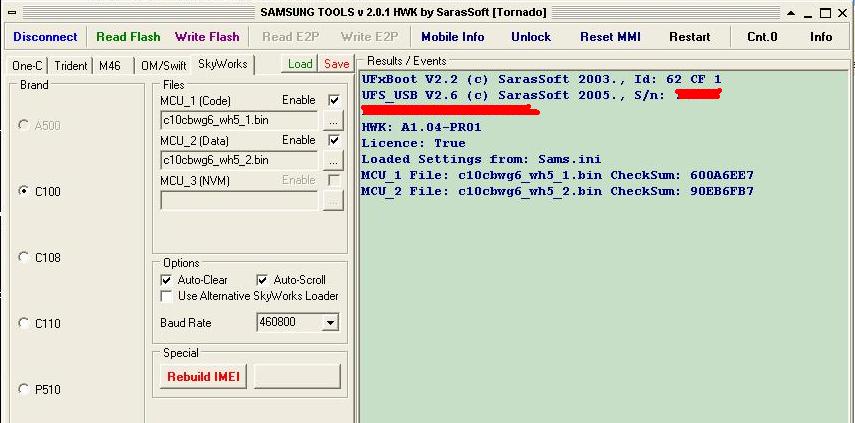
Task: Browse for the MCU_2 file via the ... button
Action: tap(333, 160)
